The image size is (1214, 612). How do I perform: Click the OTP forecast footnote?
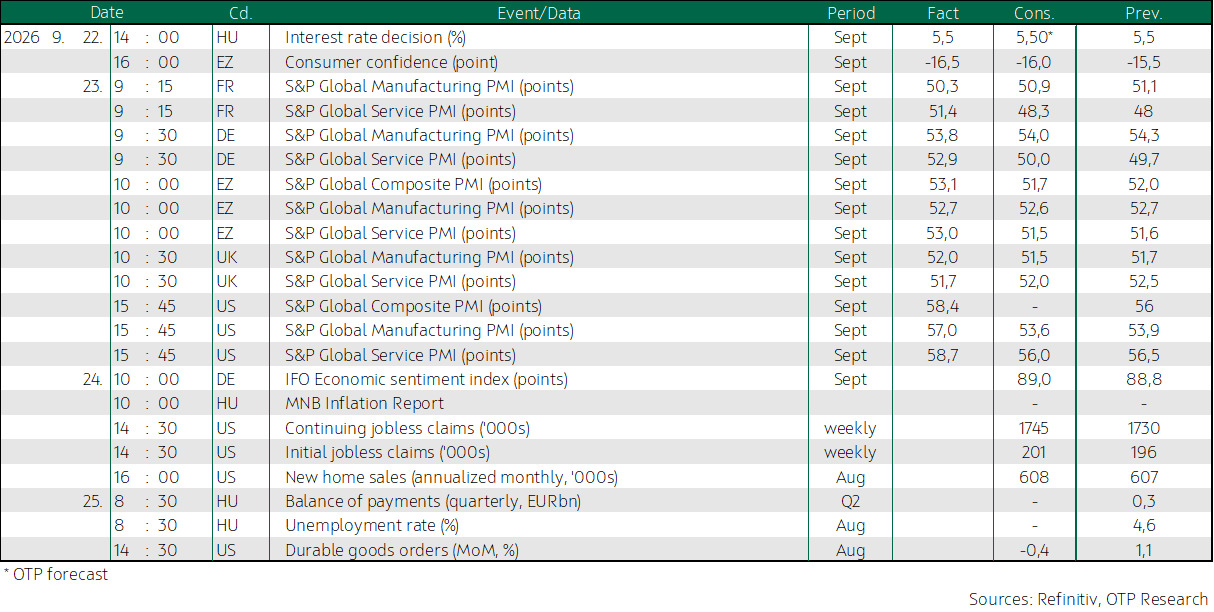(x=56, y=575)
